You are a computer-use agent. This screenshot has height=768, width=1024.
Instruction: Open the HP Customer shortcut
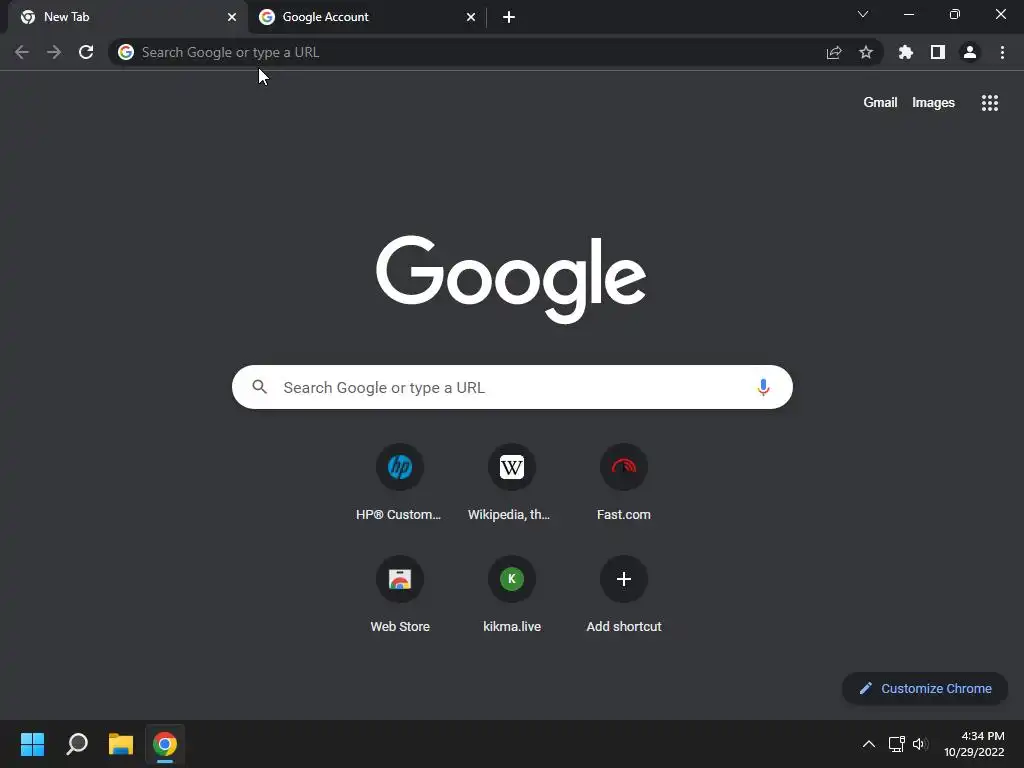point(400,483)
